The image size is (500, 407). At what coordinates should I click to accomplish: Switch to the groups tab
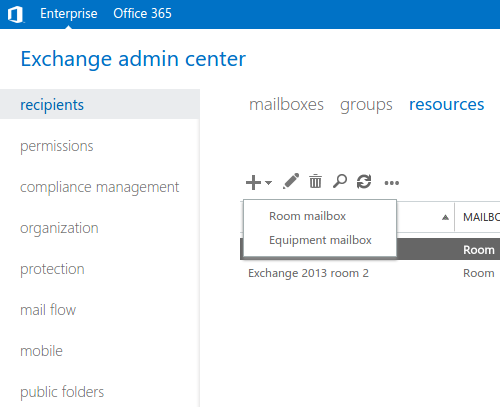tap(366, 105)
